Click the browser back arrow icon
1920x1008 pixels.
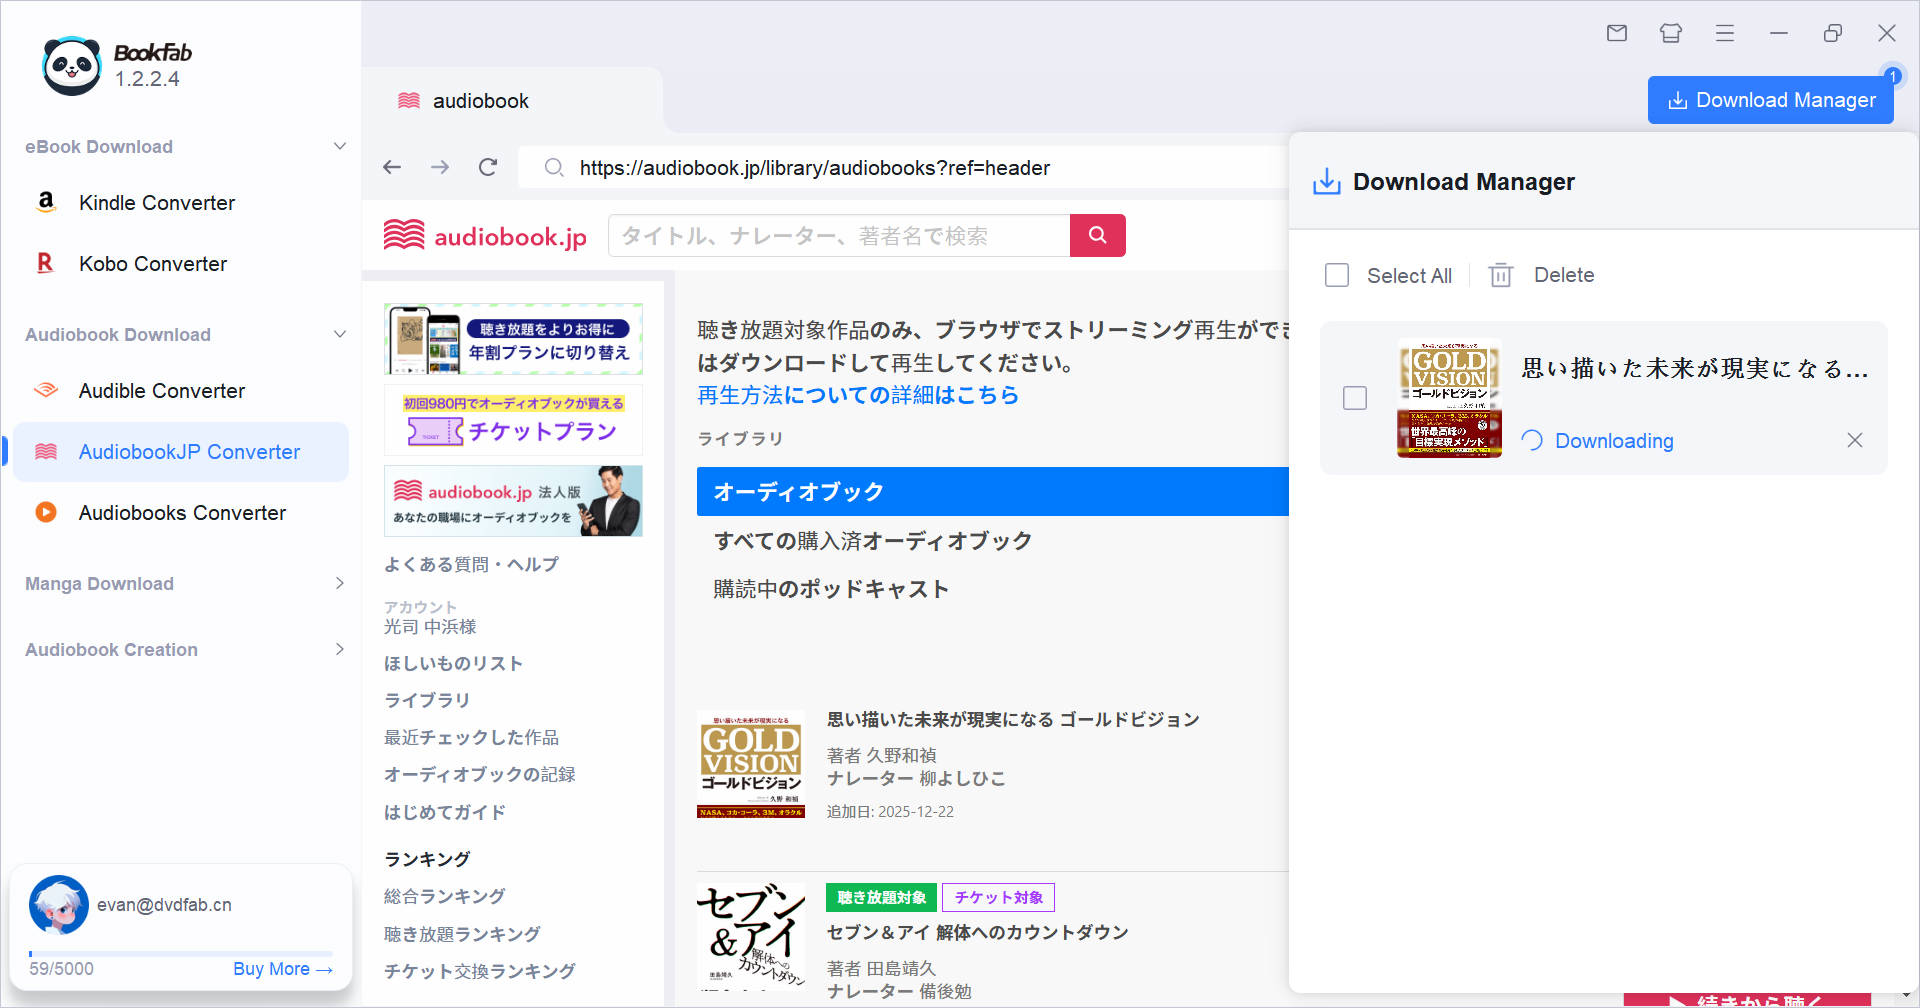point(392,167)
